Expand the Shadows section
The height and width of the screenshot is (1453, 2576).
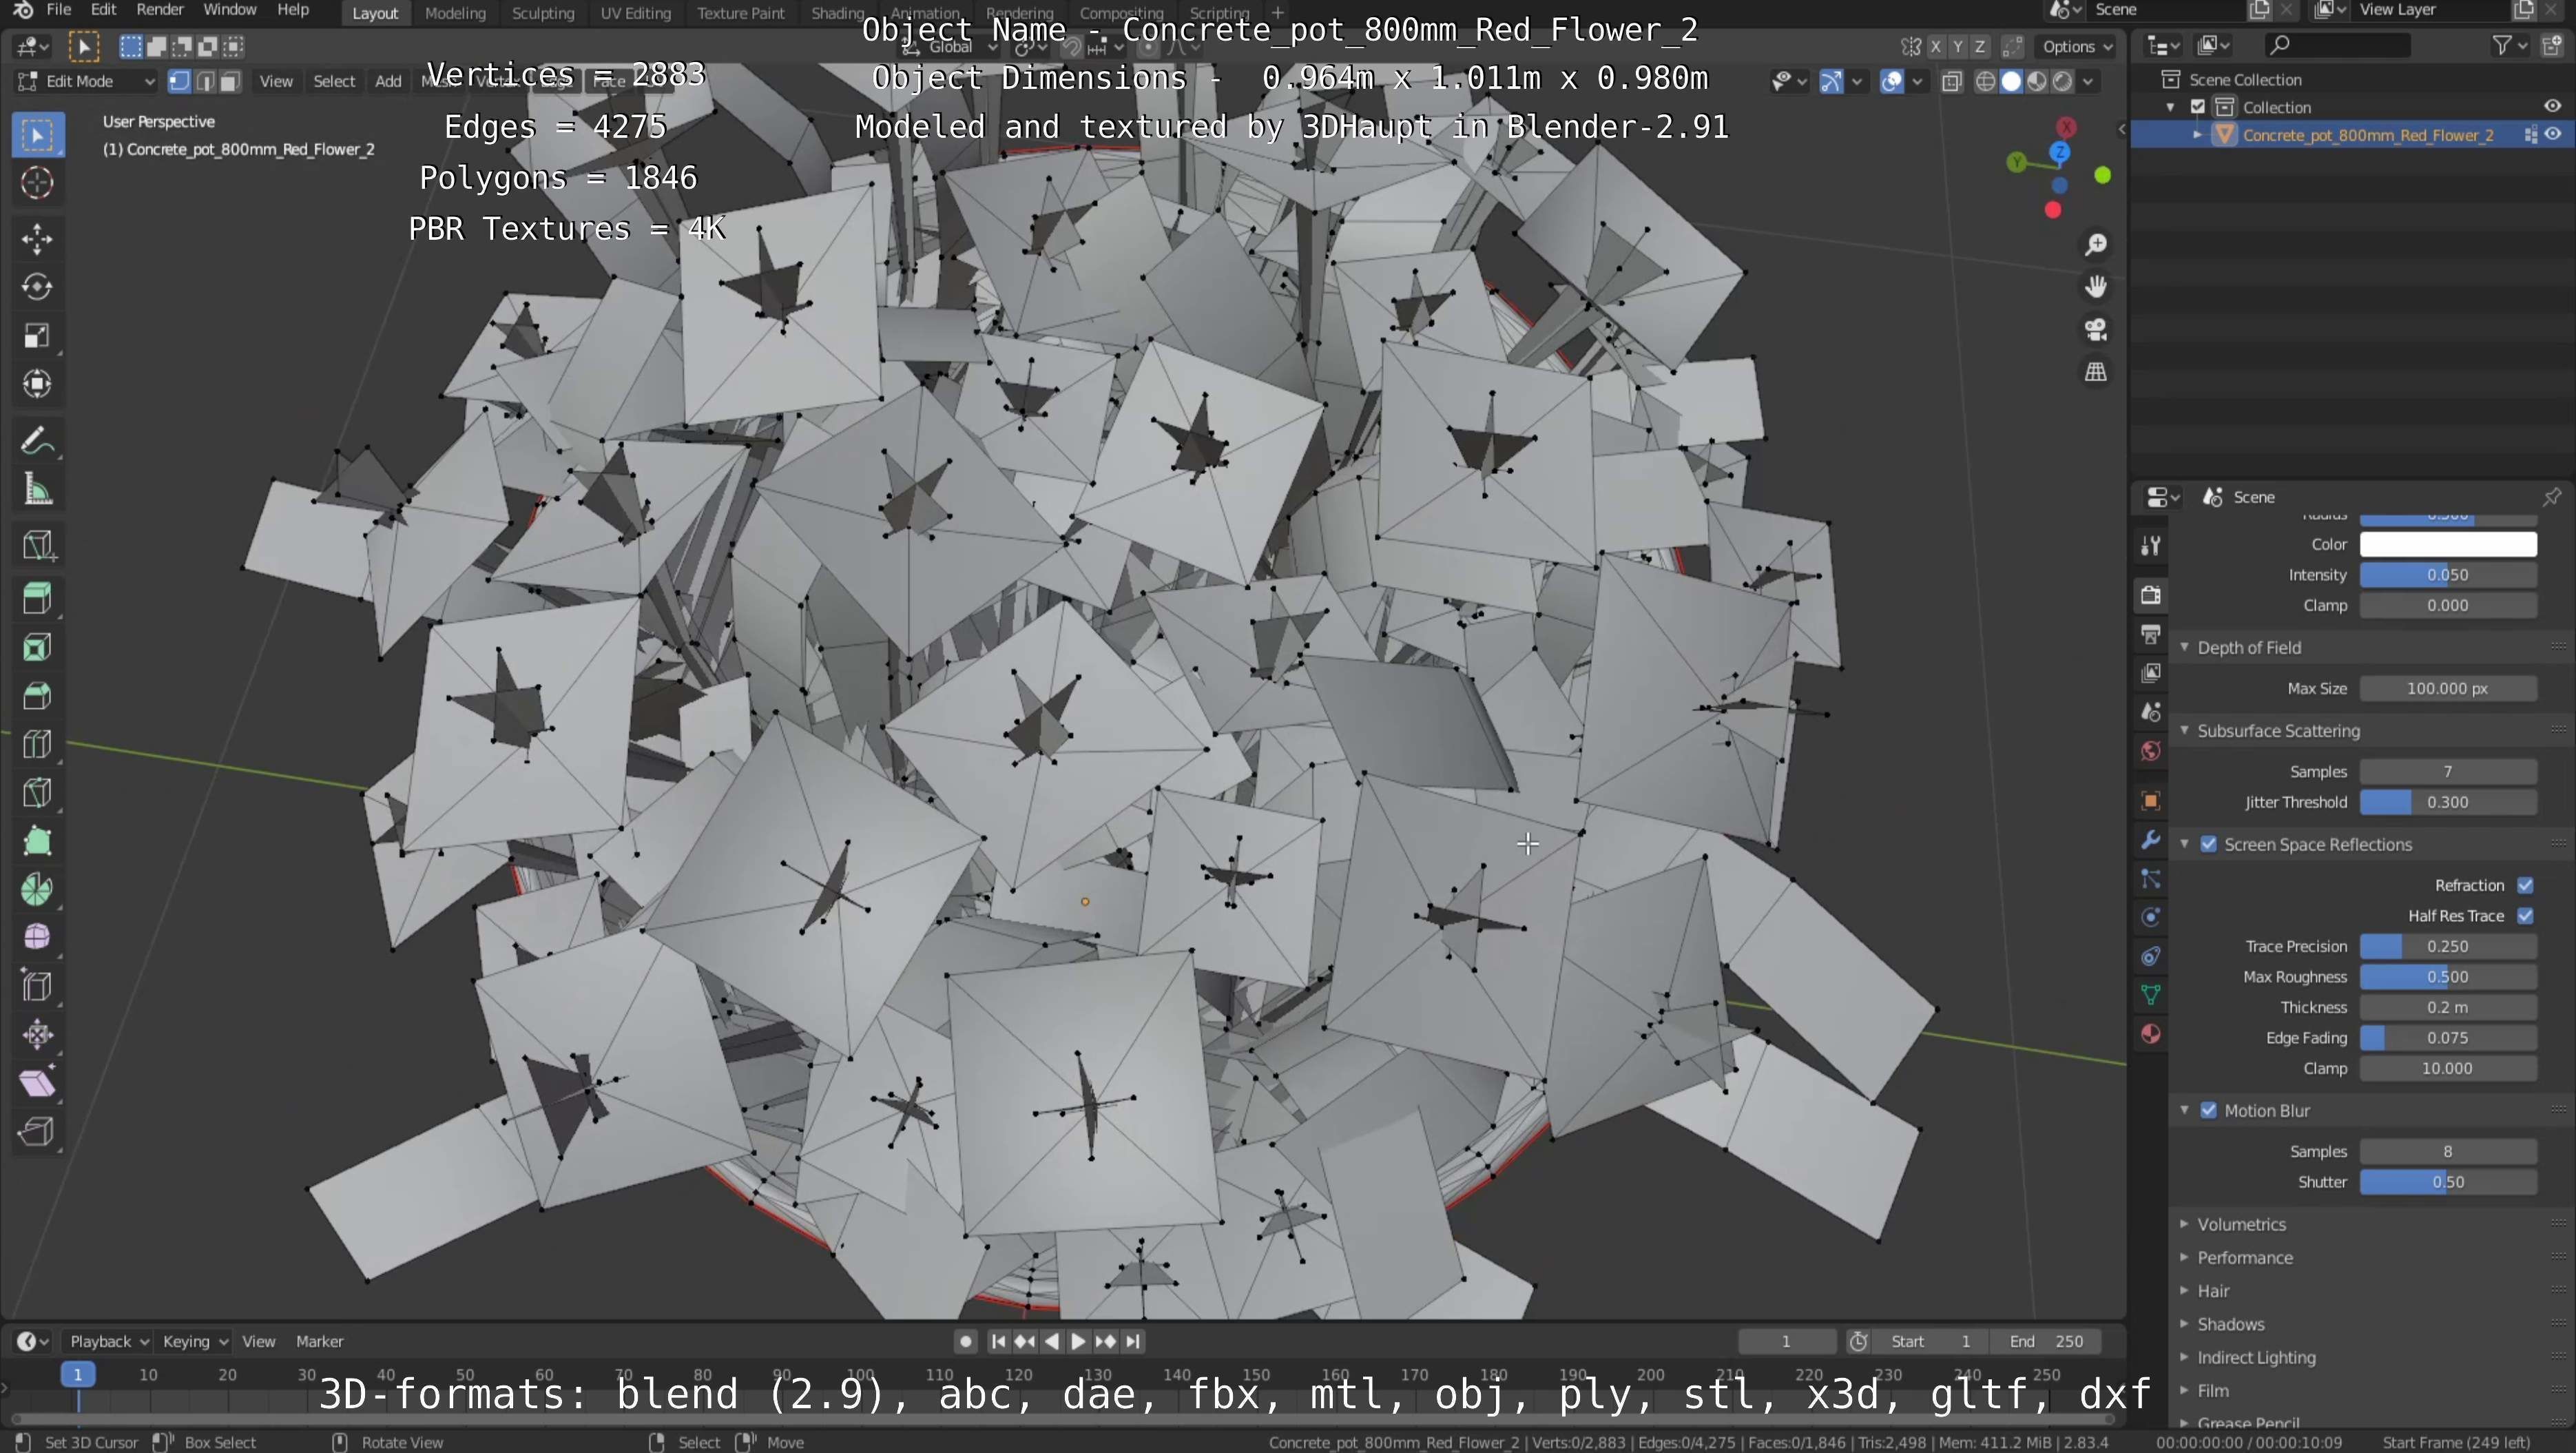click(2230, 1324)
